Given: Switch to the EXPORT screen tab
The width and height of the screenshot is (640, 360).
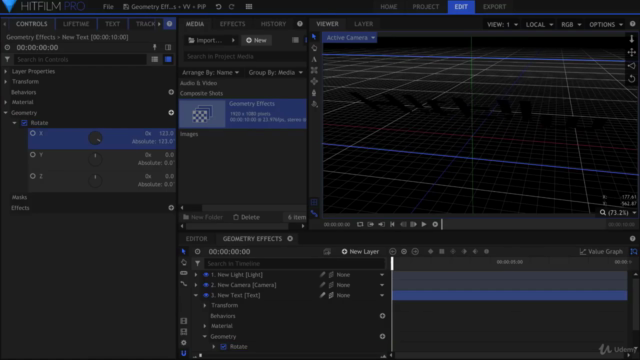Looking at the screenshot, I should tap(494, 7).
